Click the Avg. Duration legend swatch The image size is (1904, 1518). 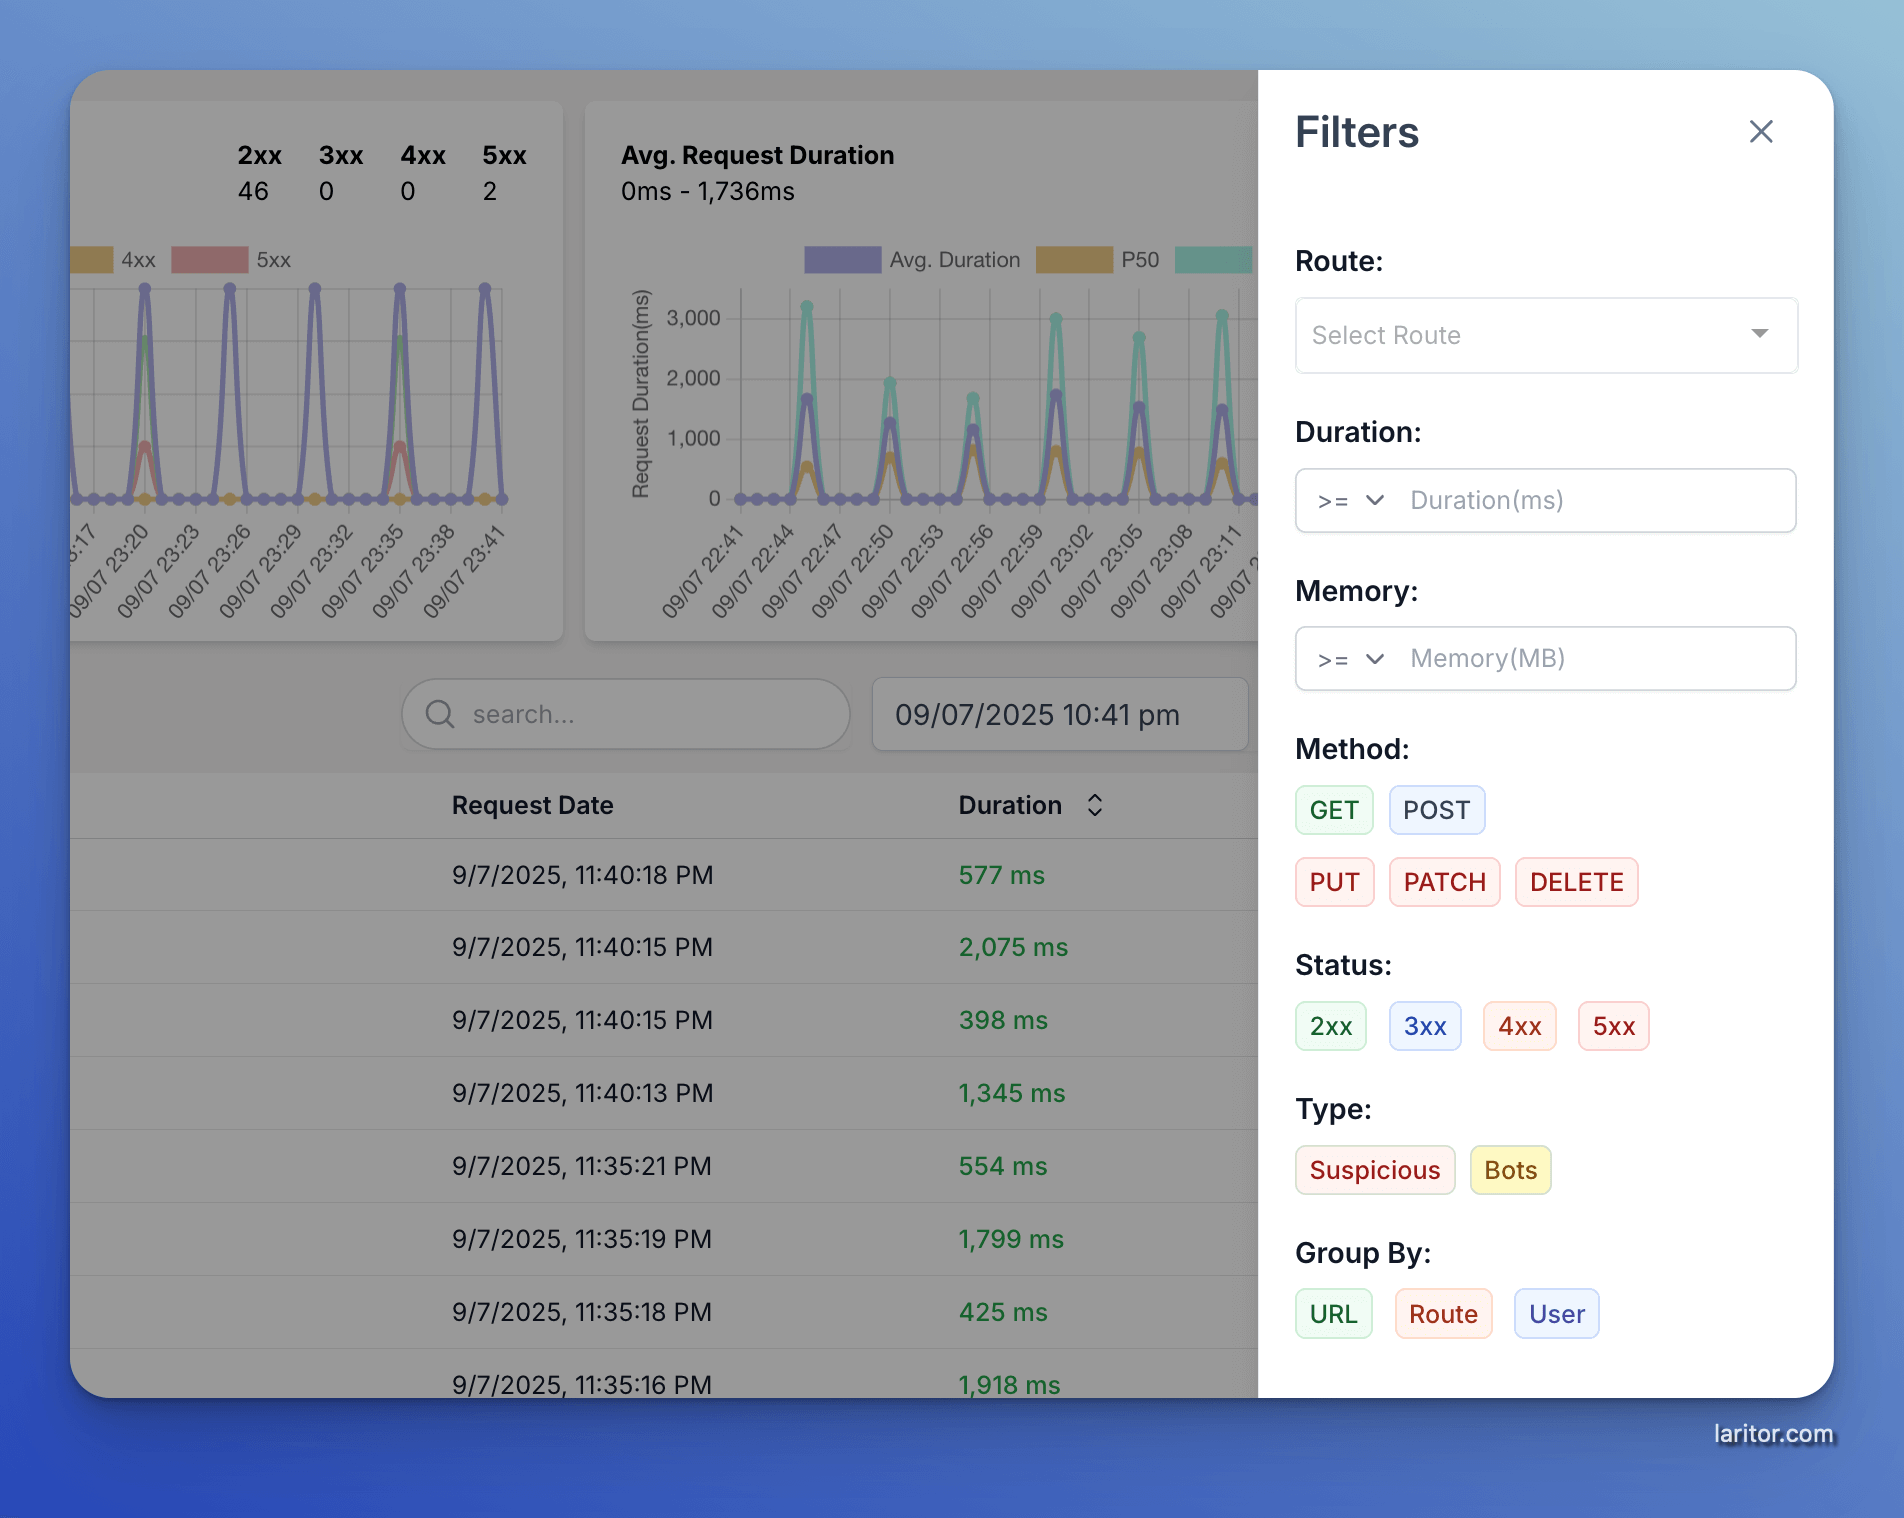tap(842, 260)
